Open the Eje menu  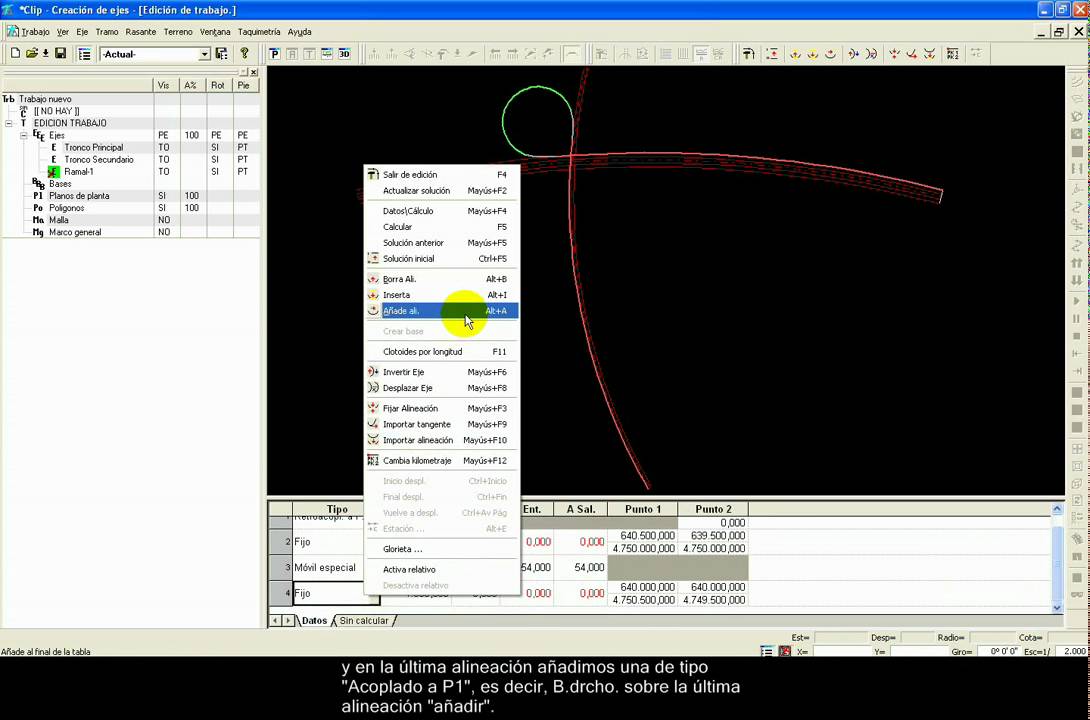pyautogui.click(x=82, y=32)
